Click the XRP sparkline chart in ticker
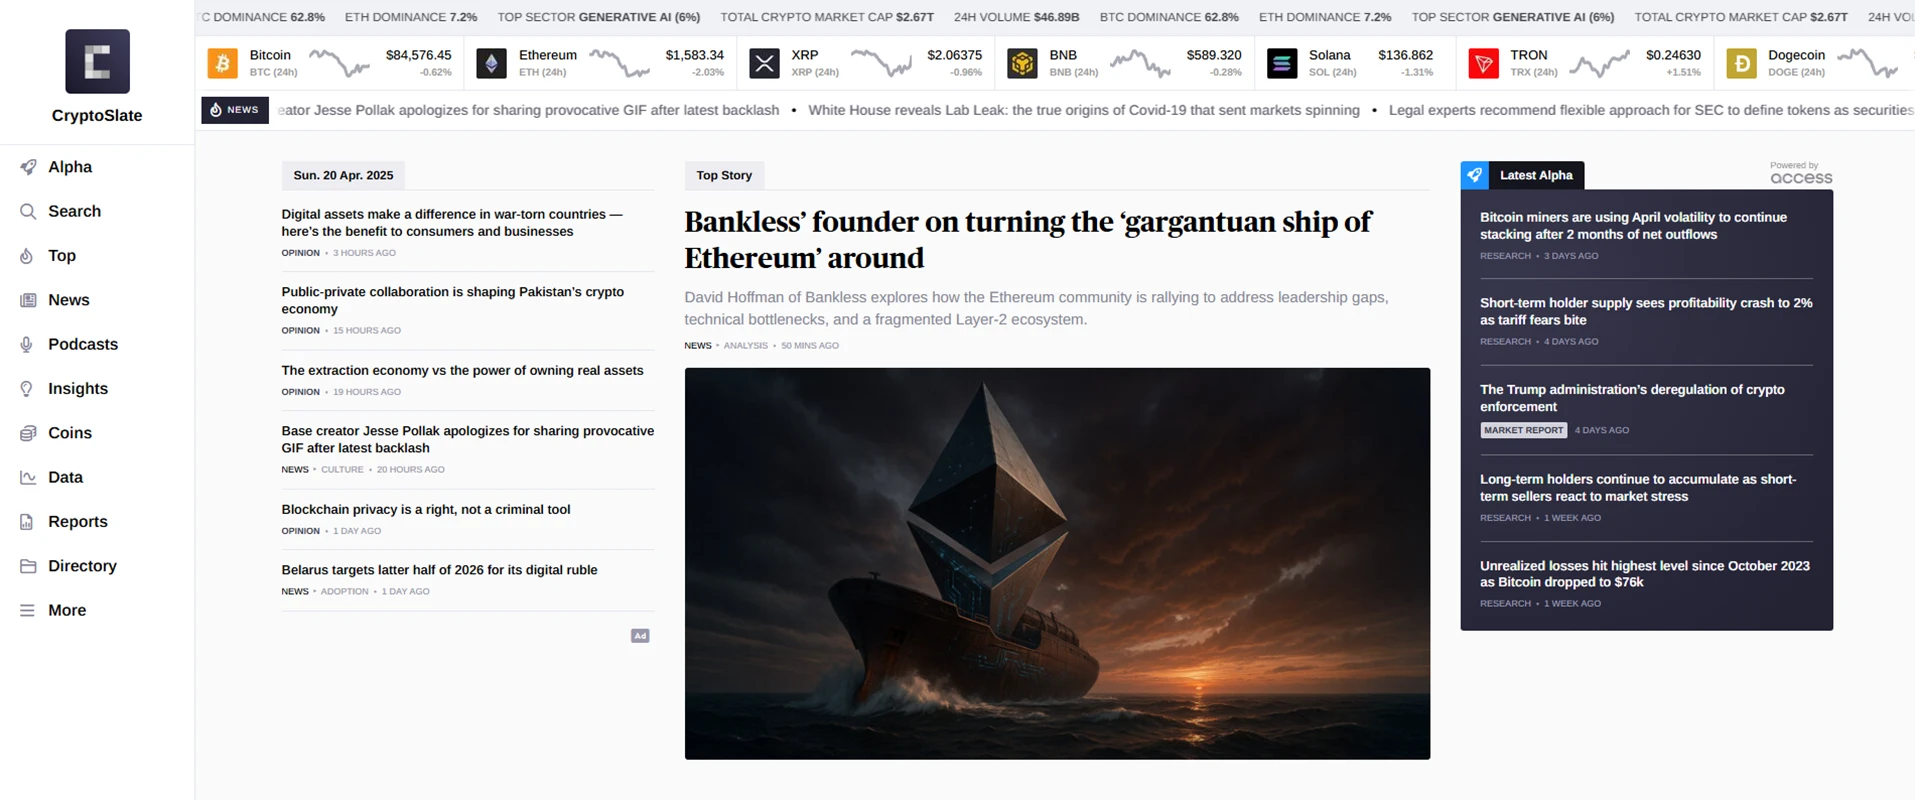Viewport: 1915px width, 800px height. tap(881, 64)
